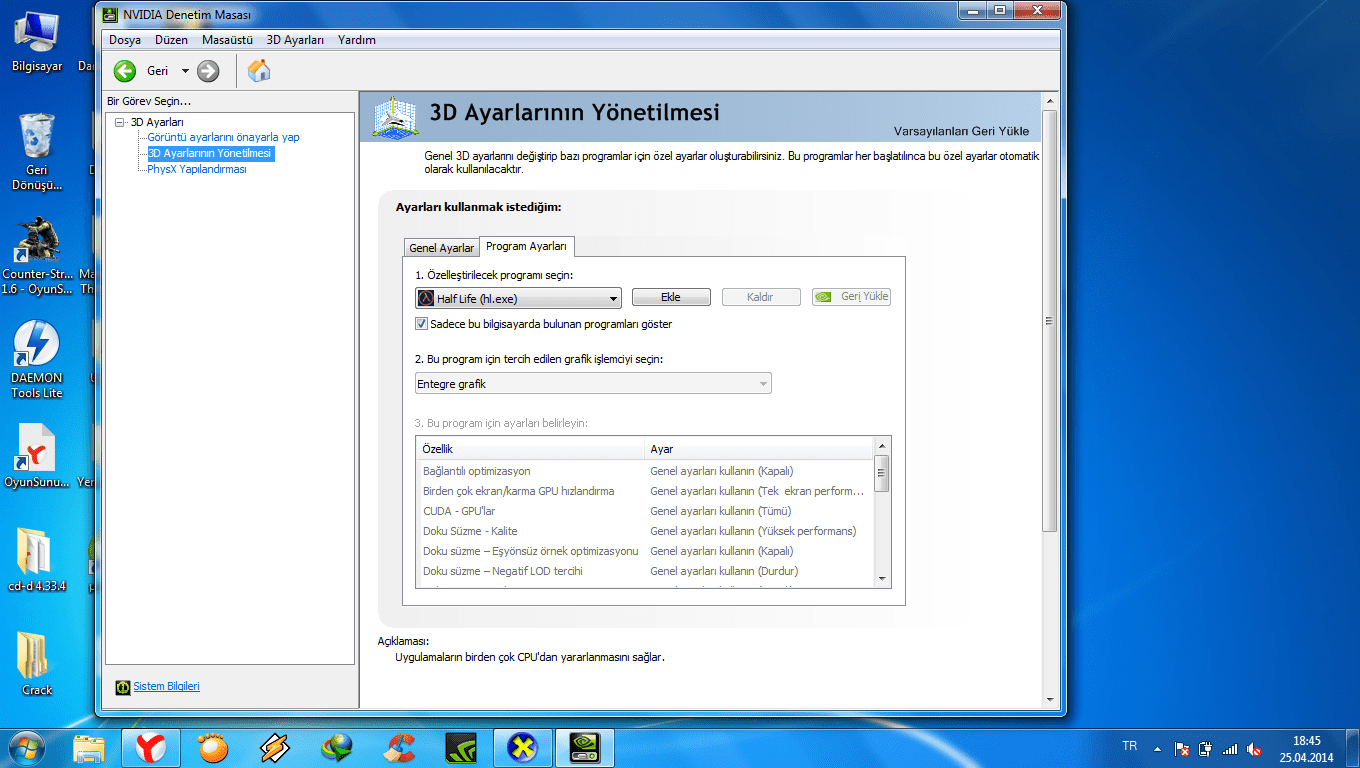Select 'PhysX Yapılandırması' tree item

pos(197,169)
